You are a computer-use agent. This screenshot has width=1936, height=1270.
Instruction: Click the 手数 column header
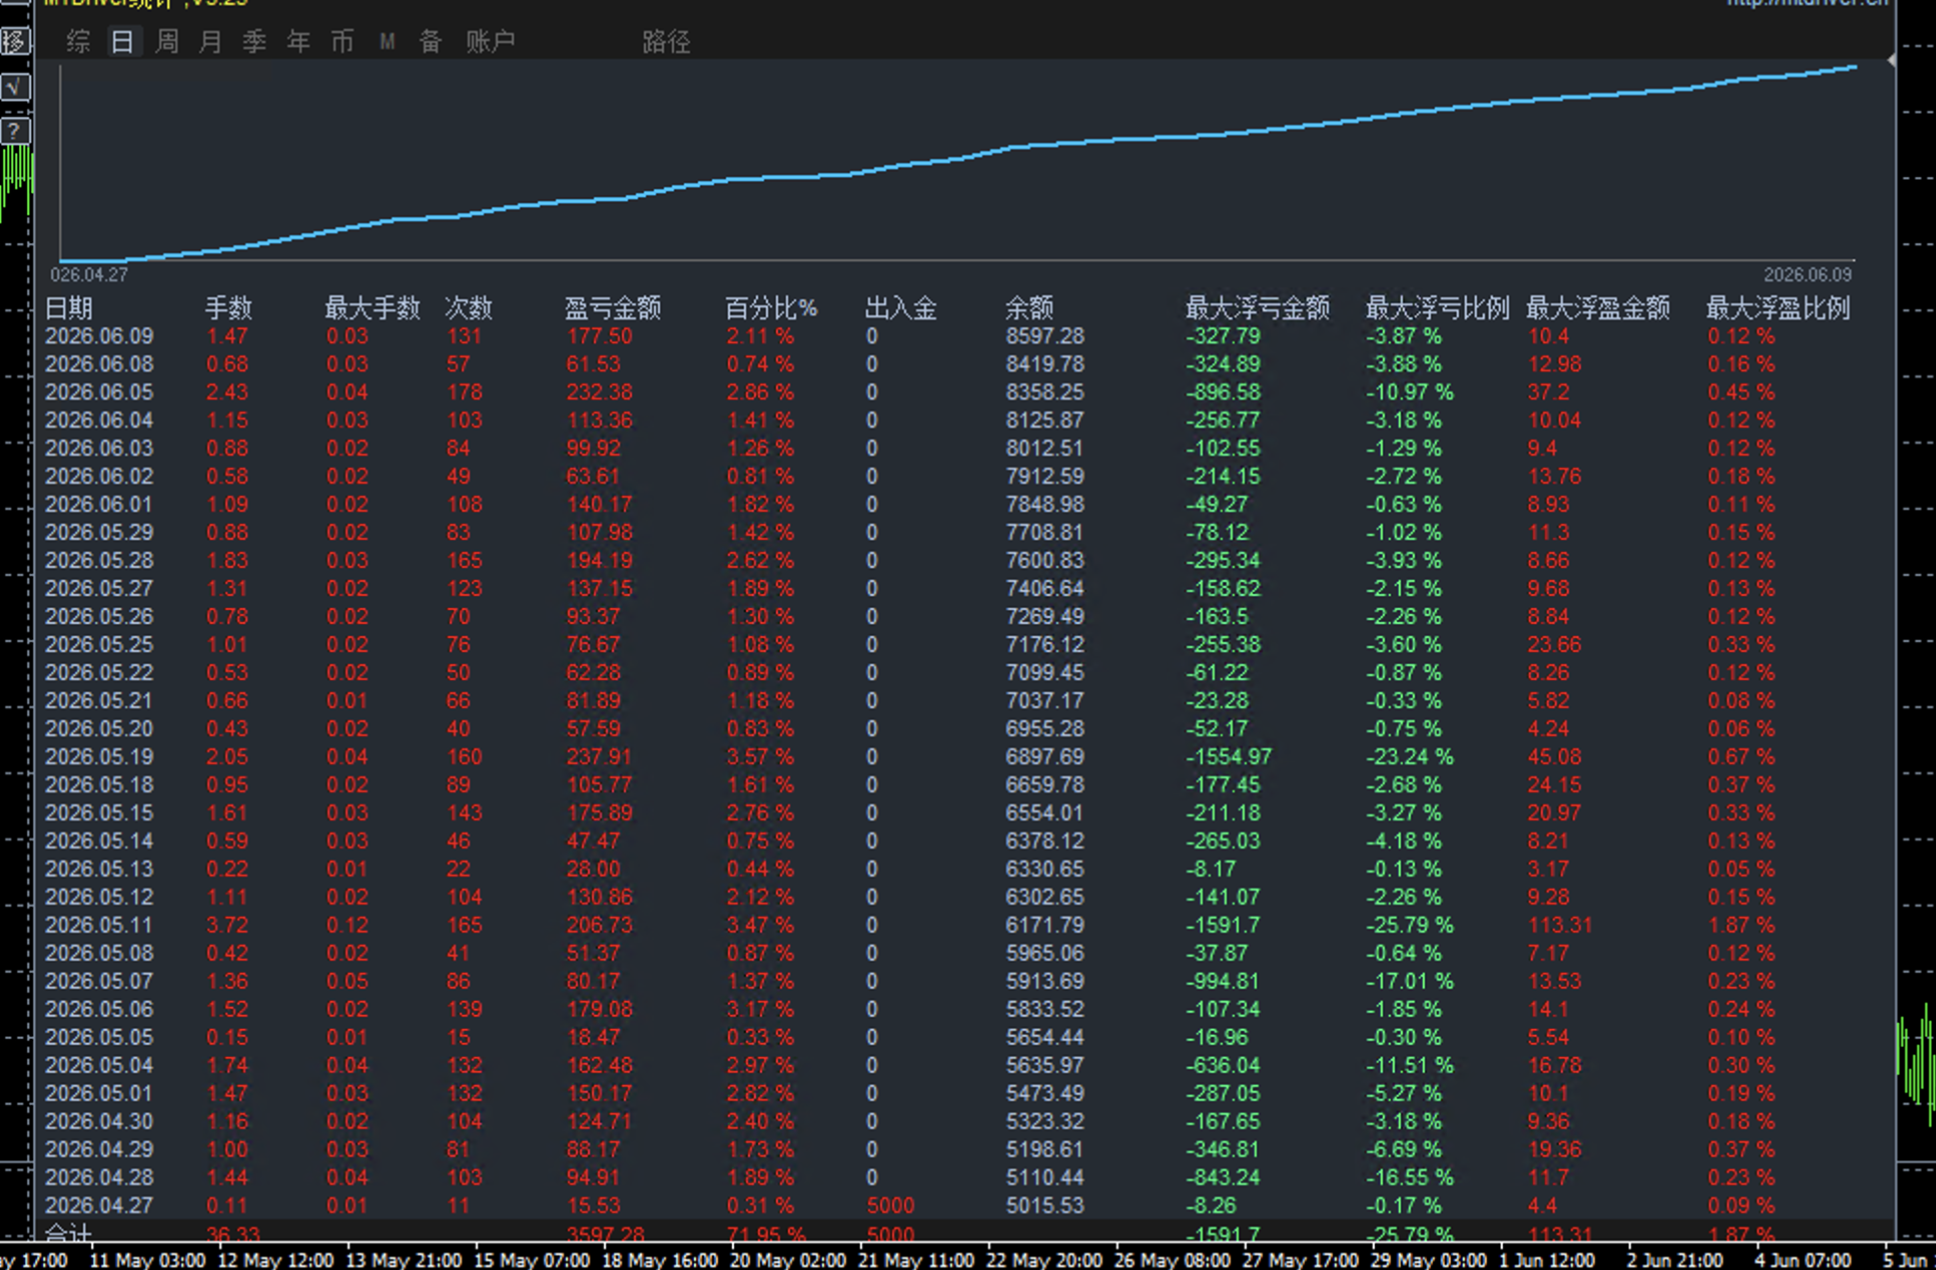229,308
